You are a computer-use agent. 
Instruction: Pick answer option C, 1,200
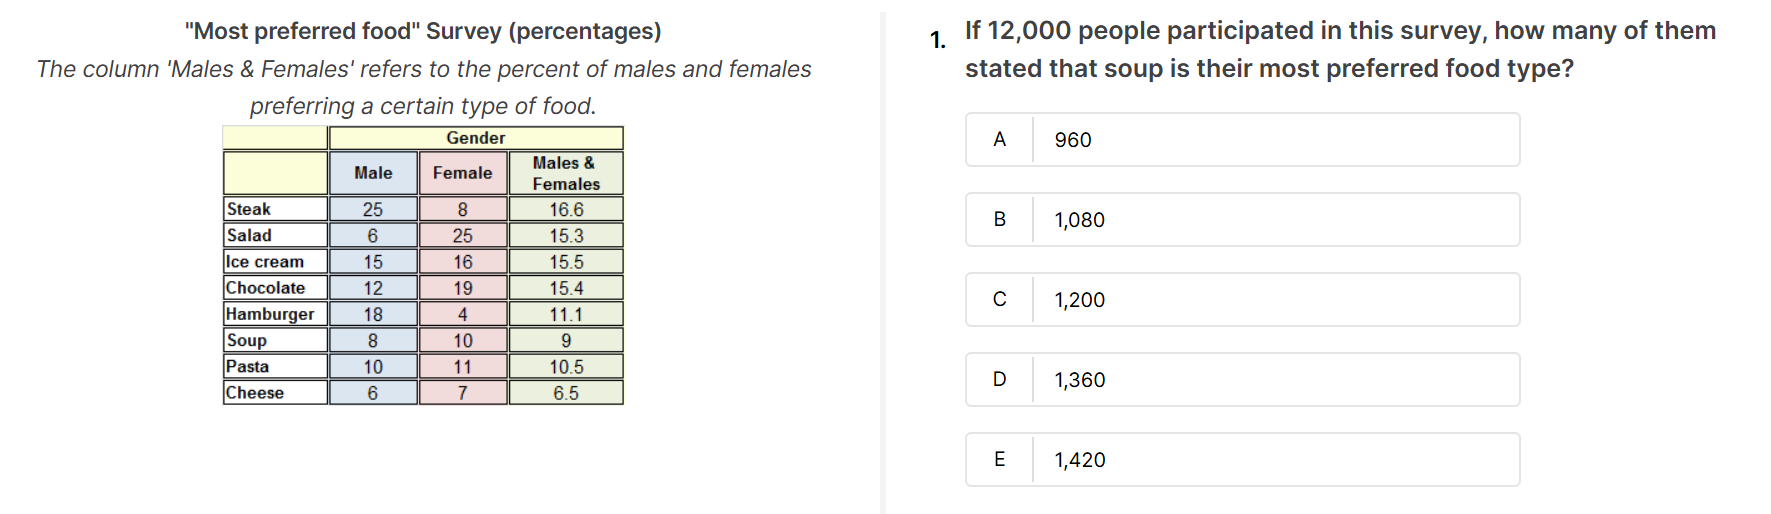1242,300
